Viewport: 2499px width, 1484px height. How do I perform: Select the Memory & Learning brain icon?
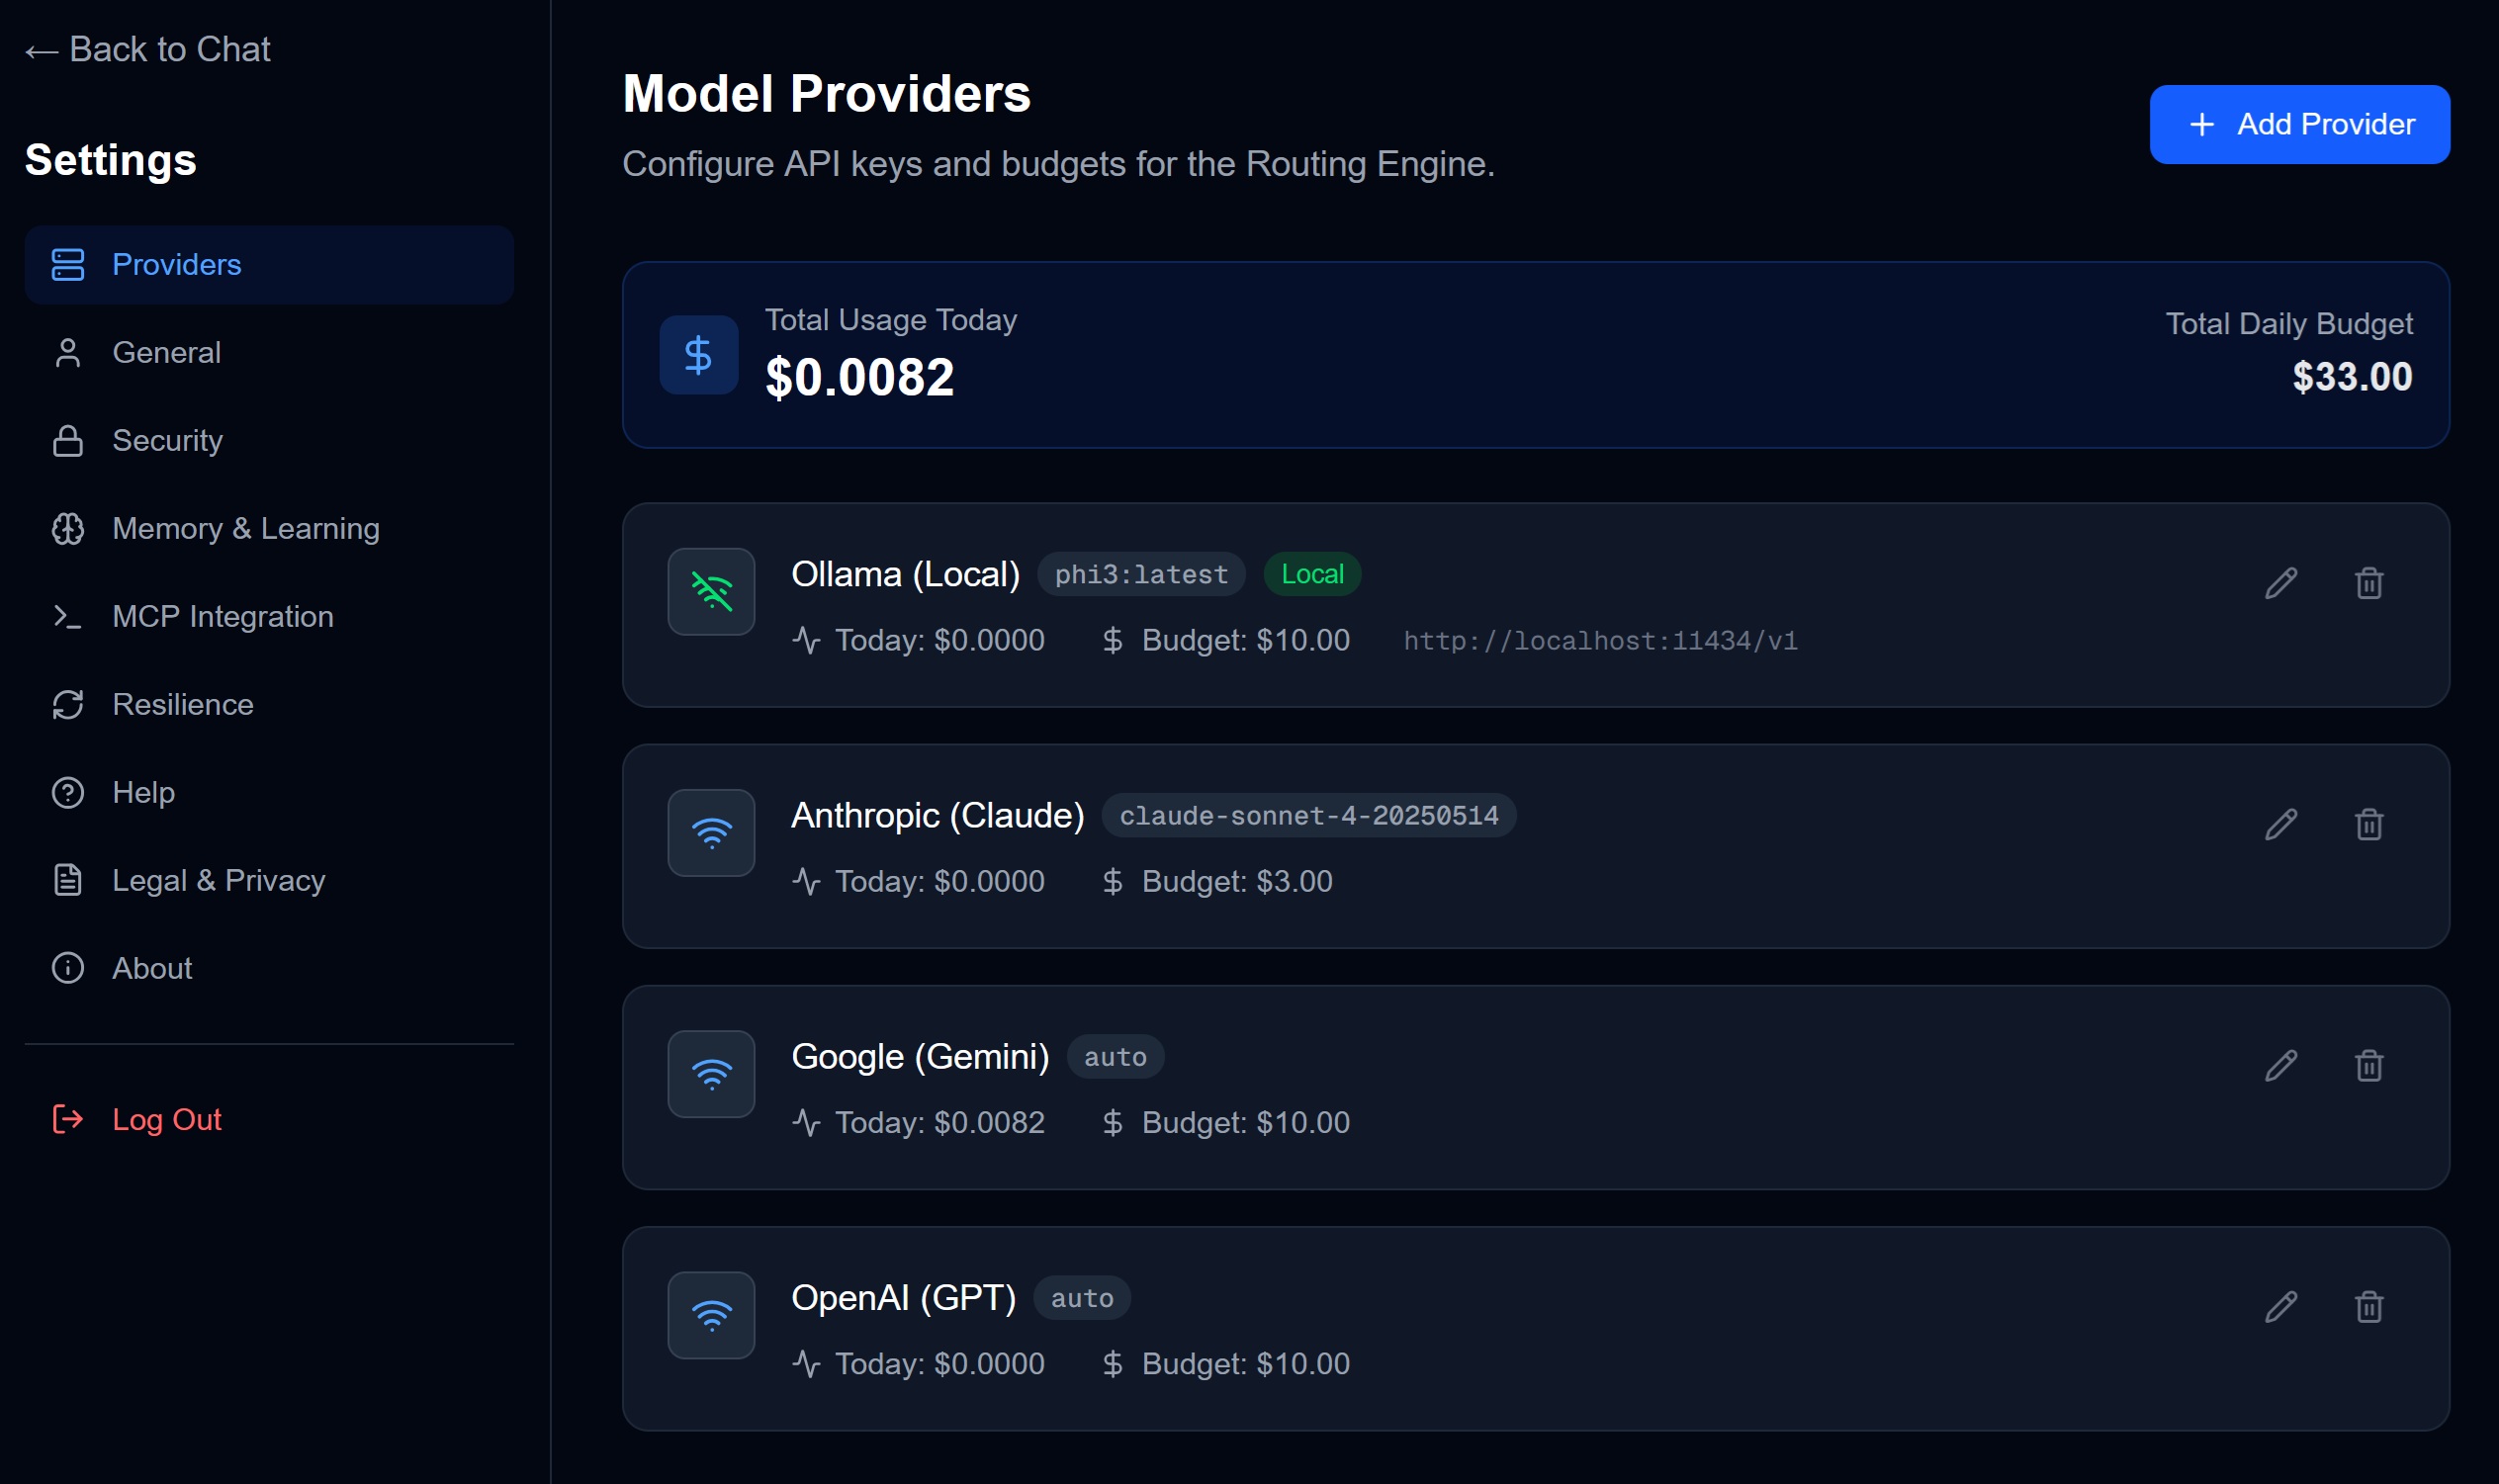[67, 528]
